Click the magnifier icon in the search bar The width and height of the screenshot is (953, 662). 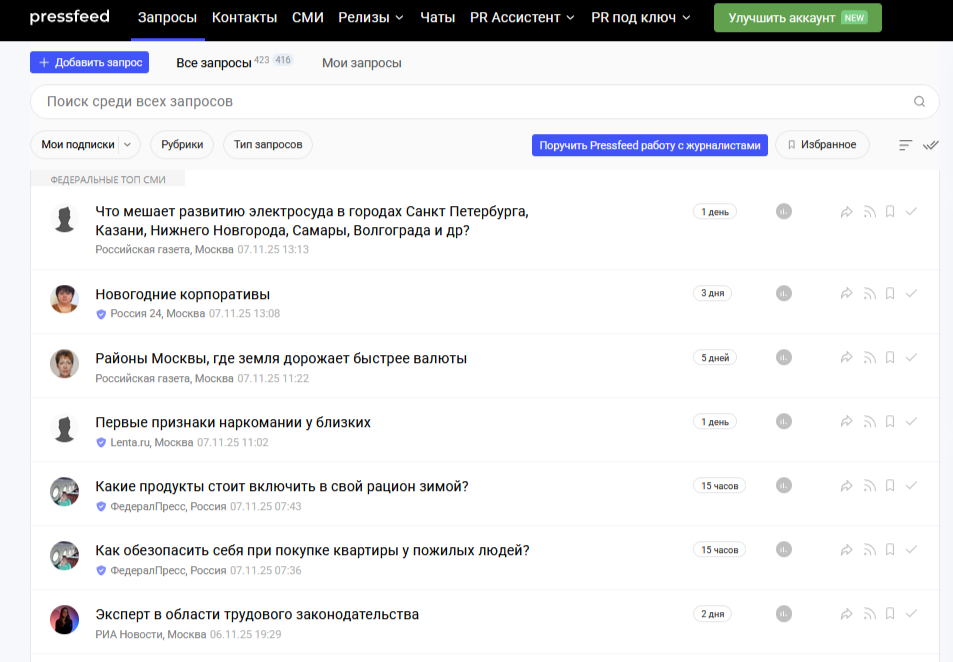coord(919,101)
